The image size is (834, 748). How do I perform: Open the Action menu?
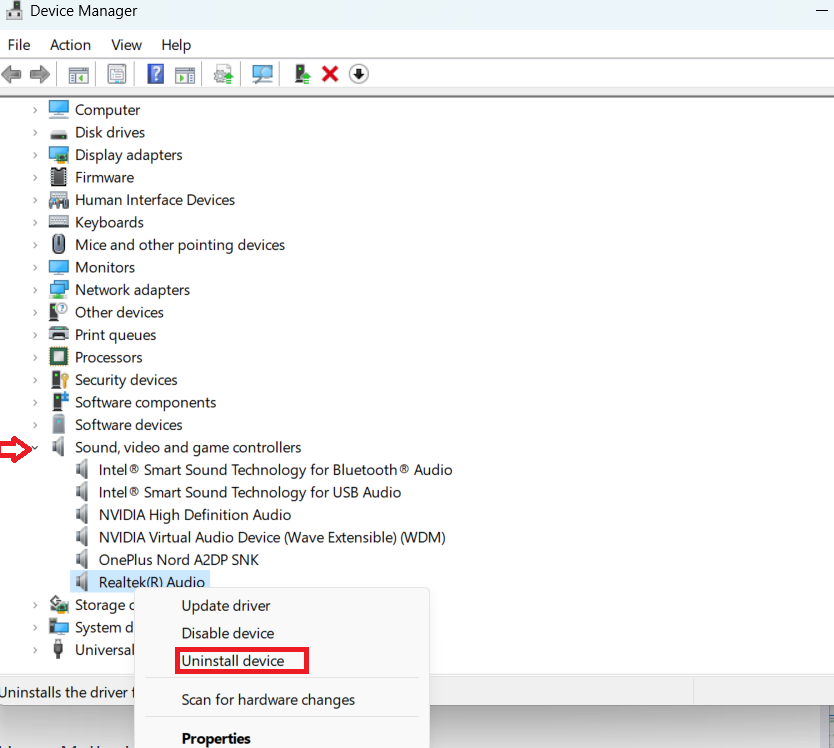pos(70,45)
